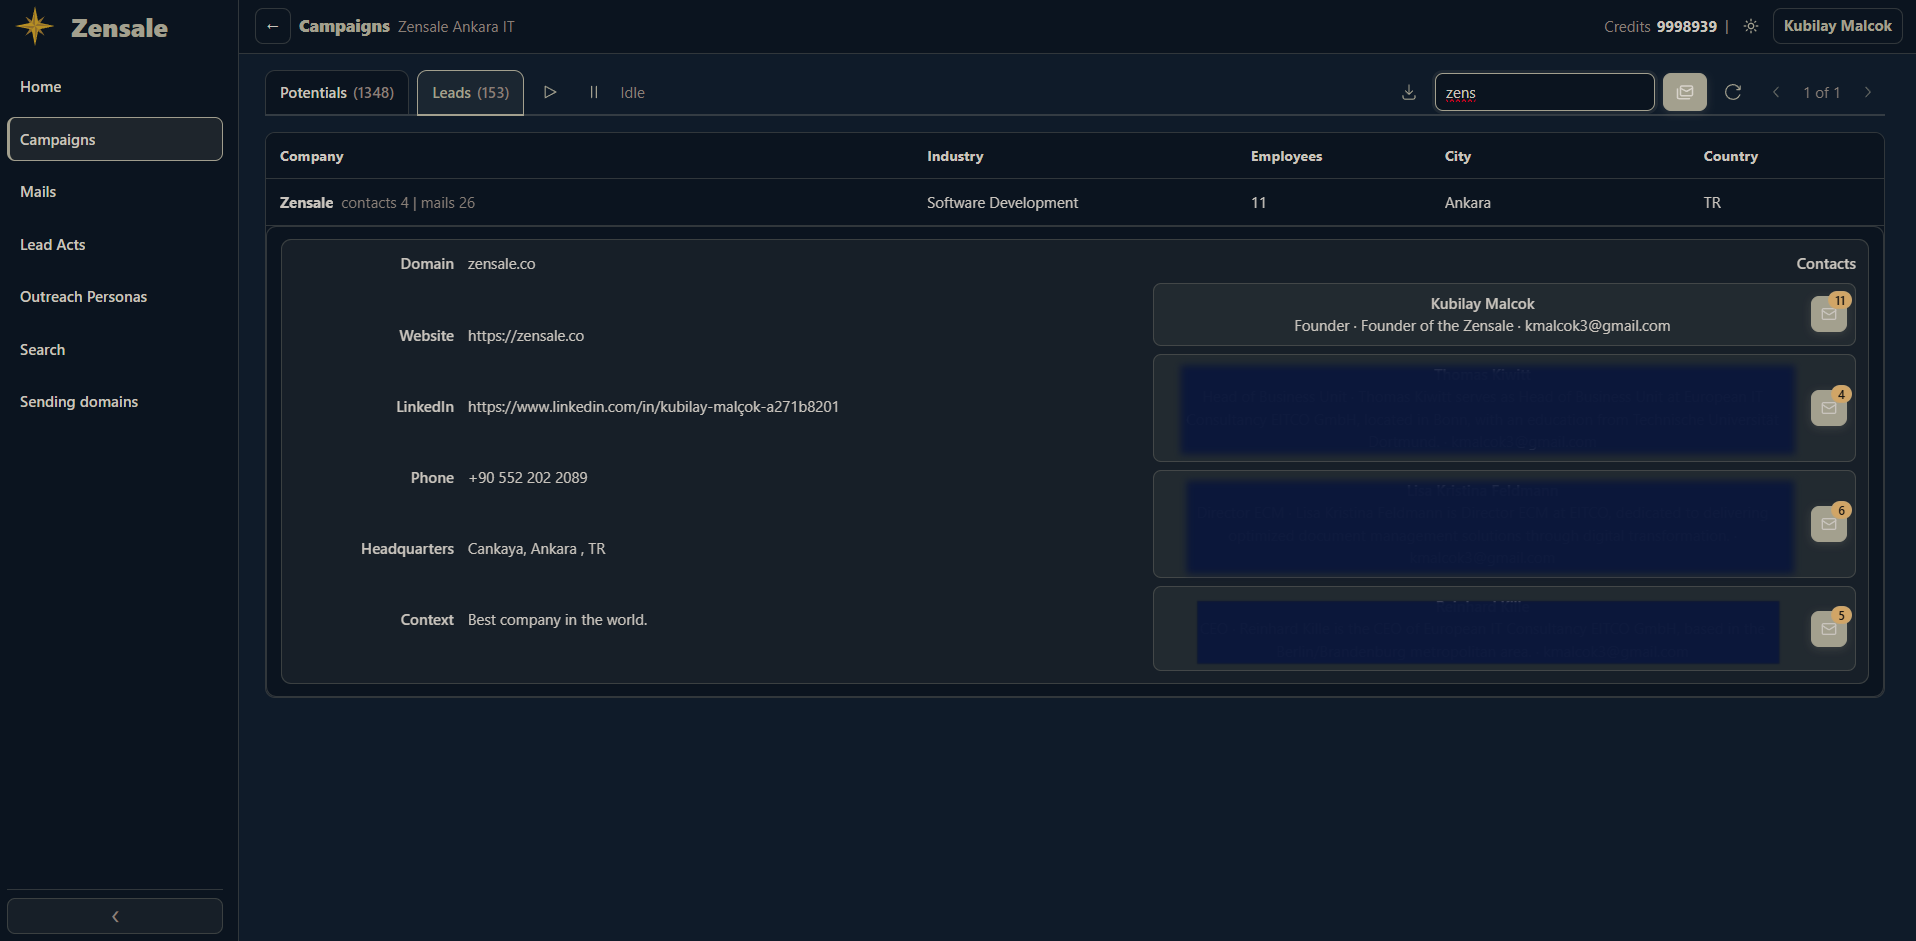Click the phone number +90 552 202 2089
Image resolution: width=1916 pixels, height=941 pixels.
point(528,478)
